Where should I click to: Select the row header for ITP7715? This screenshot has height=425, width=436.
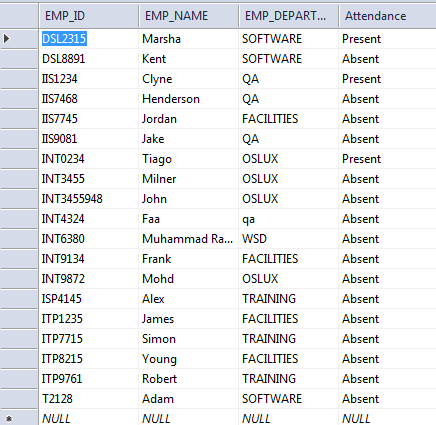(19, 339)
